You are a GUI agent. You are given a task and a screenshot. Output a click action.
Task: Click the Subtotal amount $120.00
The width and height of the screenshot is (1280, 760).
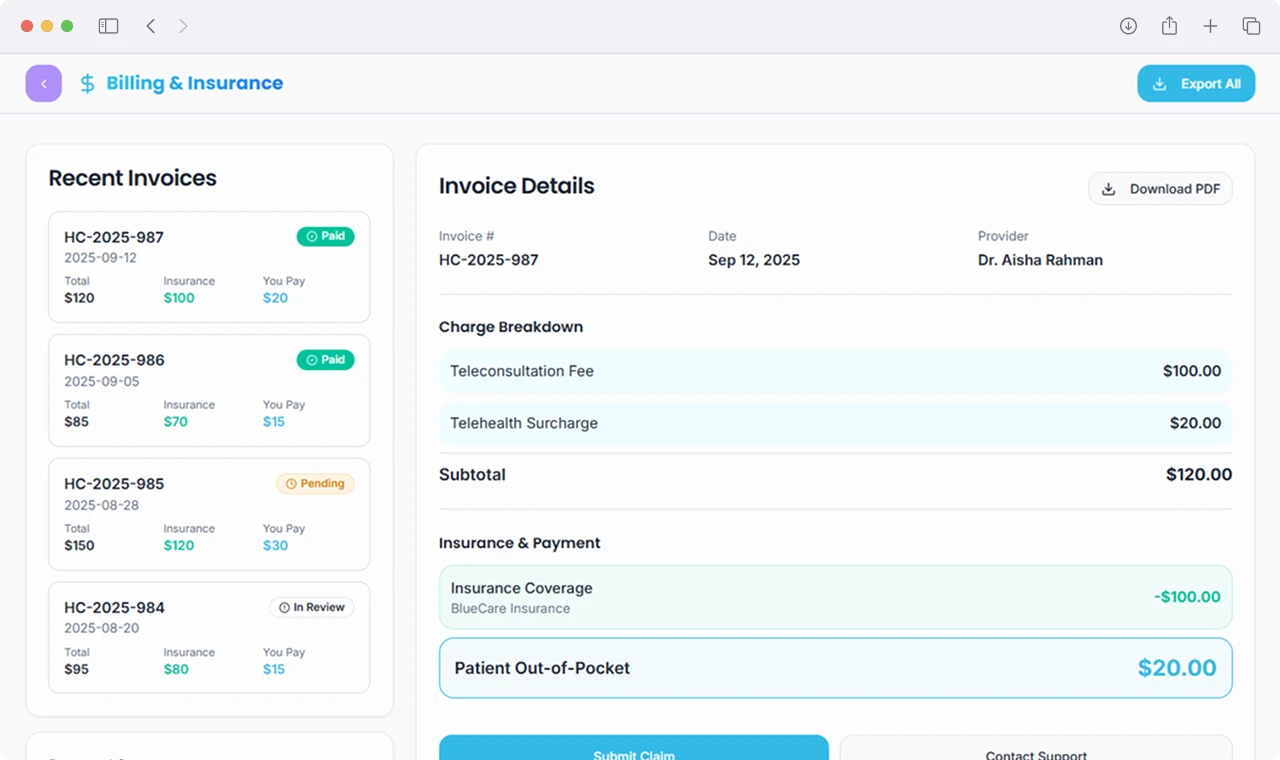[x=1199, y=475]
